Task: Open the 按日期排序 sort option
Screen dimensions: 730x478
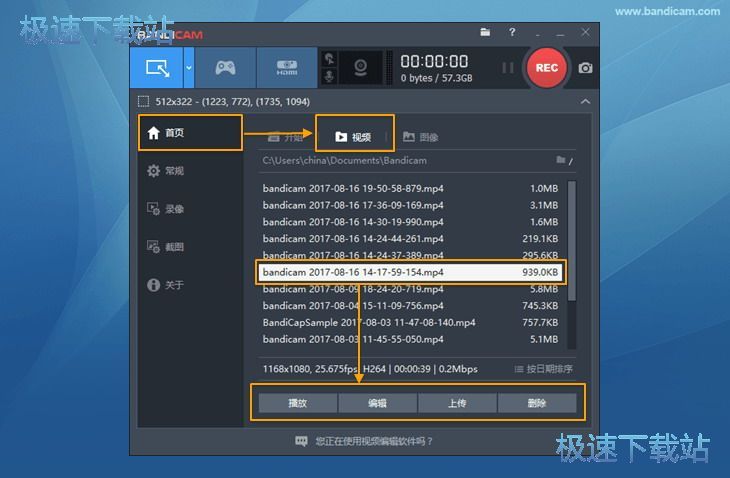Action: click(543, 369)
